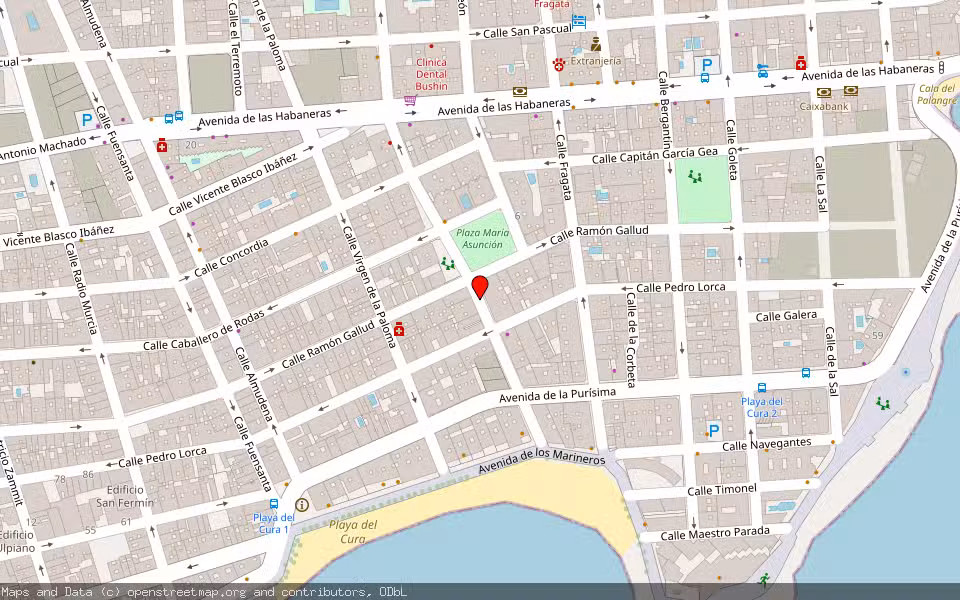Click the Playa del Cura beach label
This screenshot has height=600, width=960.
point(353,531)
